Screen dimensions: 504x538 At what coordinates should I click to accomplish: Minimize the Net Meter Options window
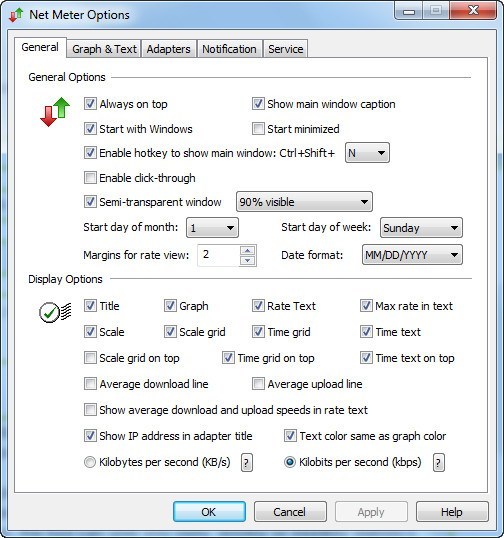point(408,11)
